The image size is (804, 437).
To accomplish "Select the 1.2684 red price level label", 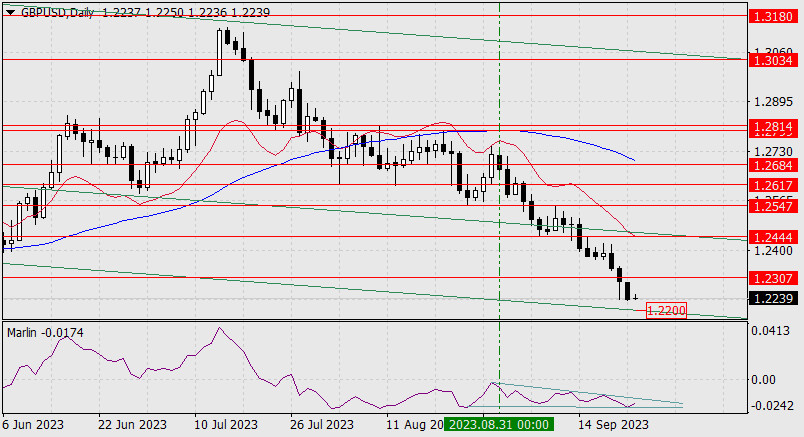I will tap(774, 165).
